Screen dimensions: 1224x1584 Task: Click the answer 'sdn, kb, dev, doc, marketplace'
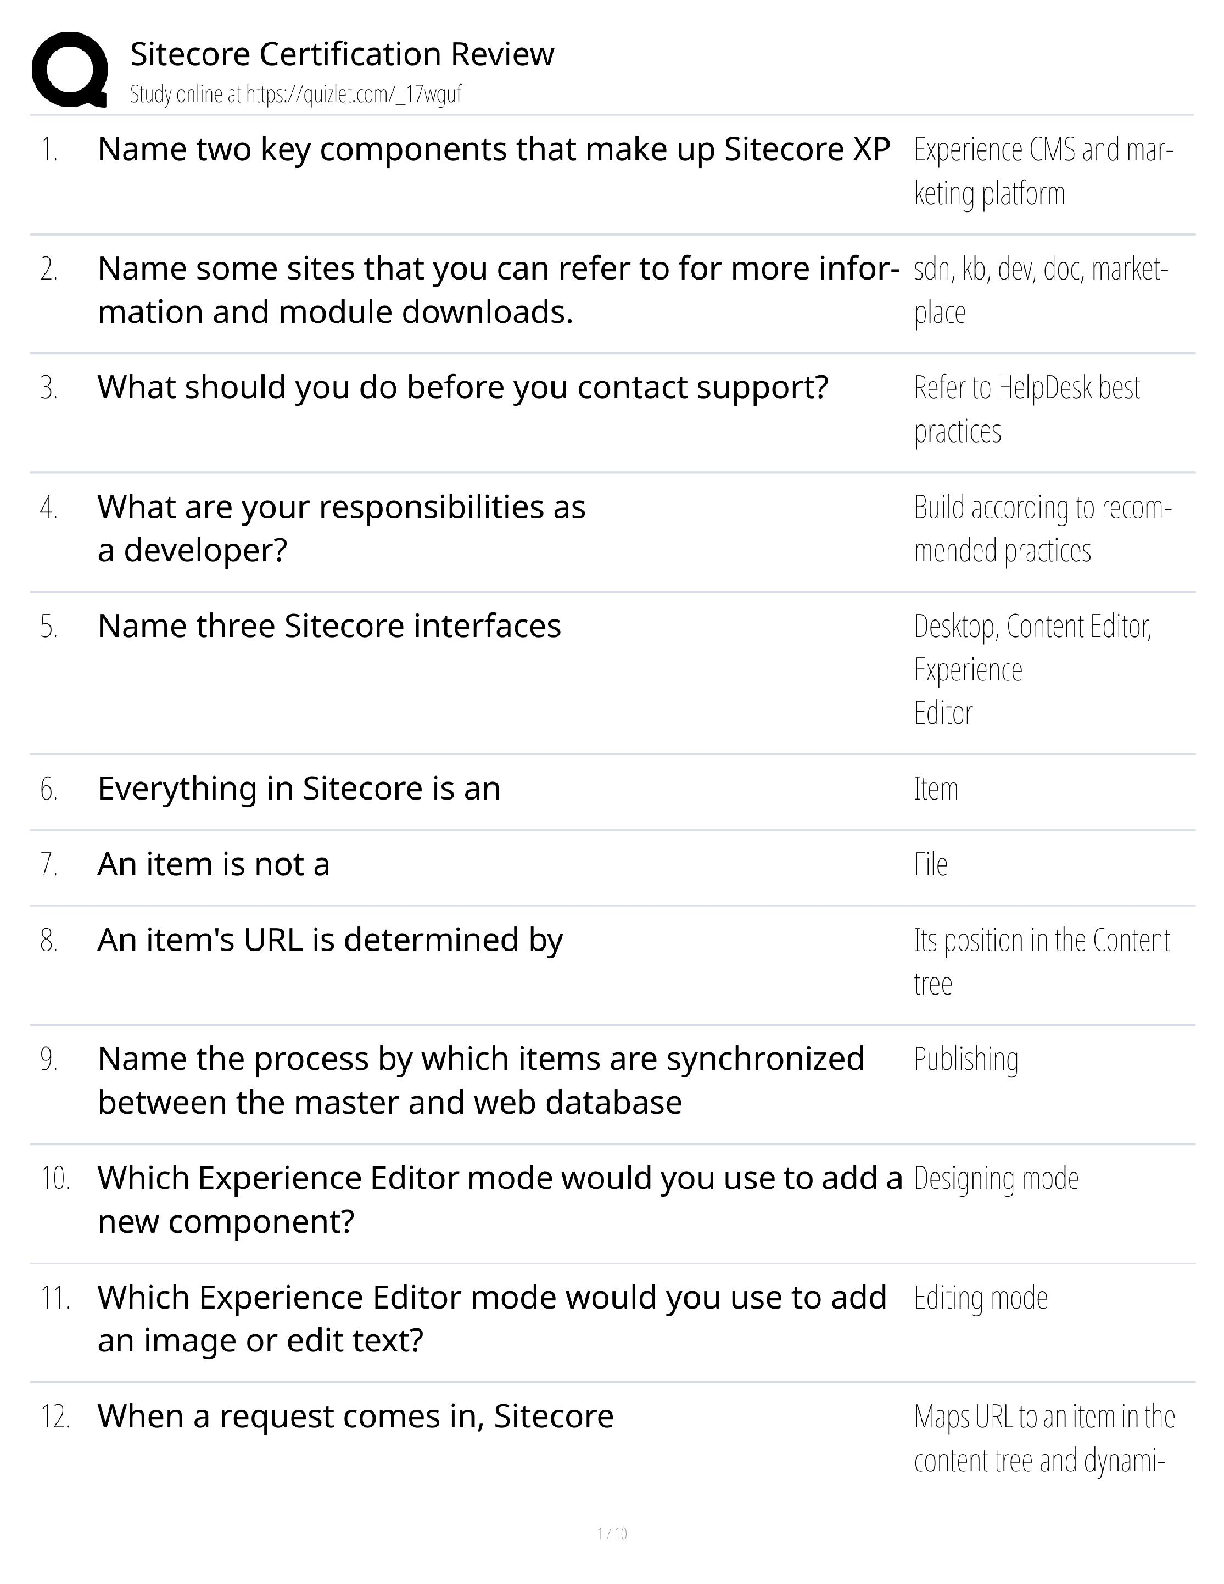pos(1040,290)
